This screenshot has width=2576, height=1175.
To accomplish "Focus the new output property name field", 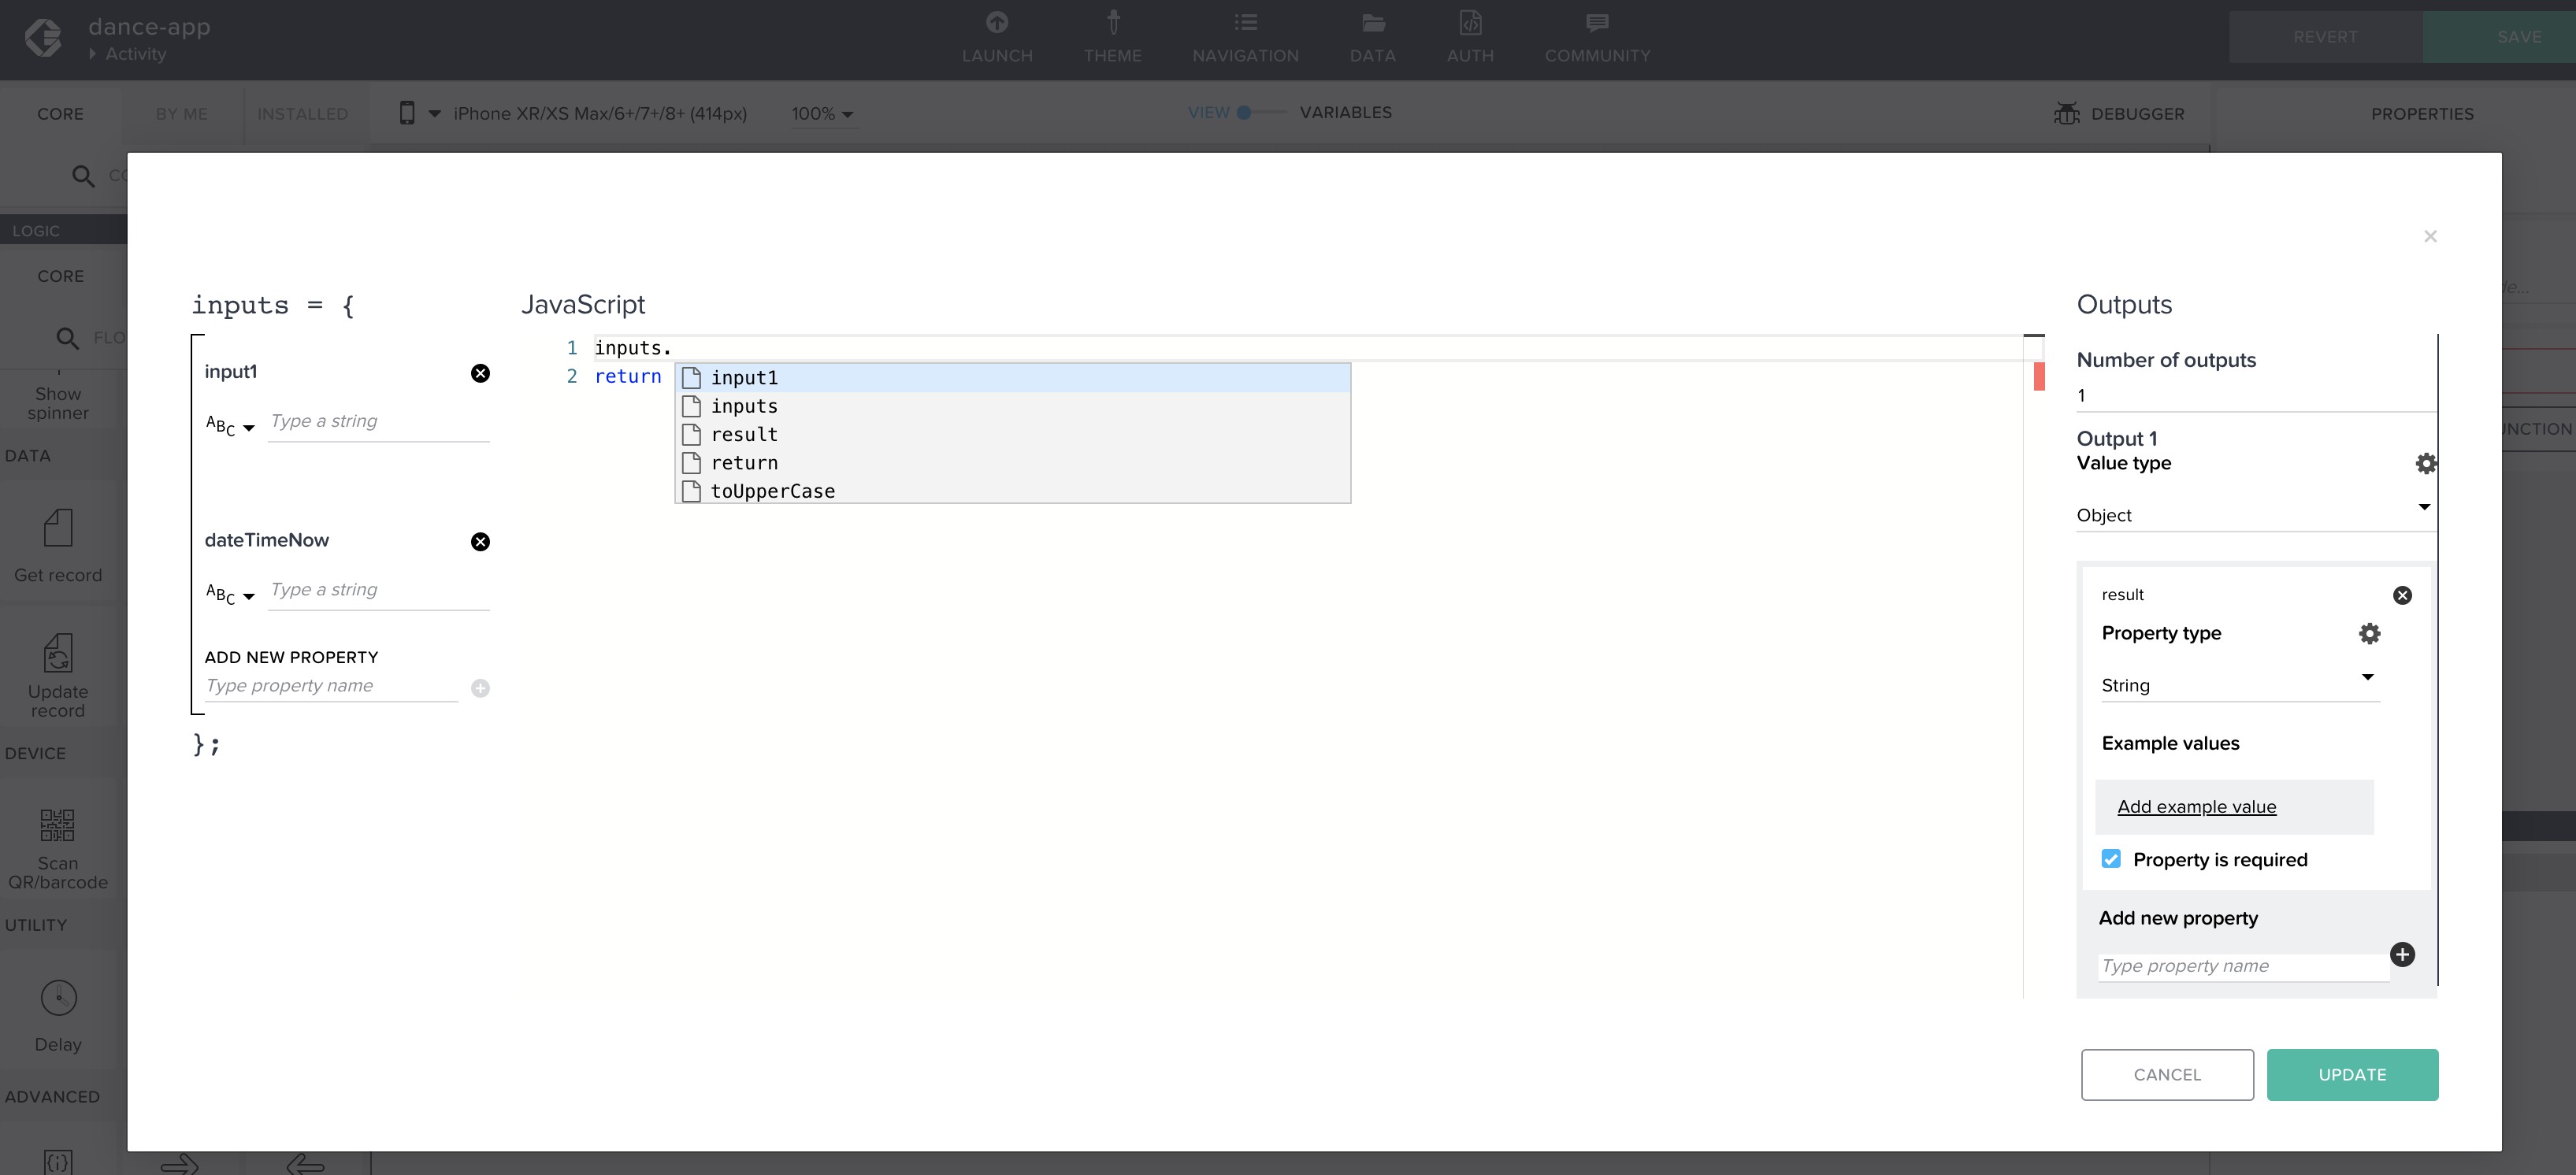I will [2243, 966].
